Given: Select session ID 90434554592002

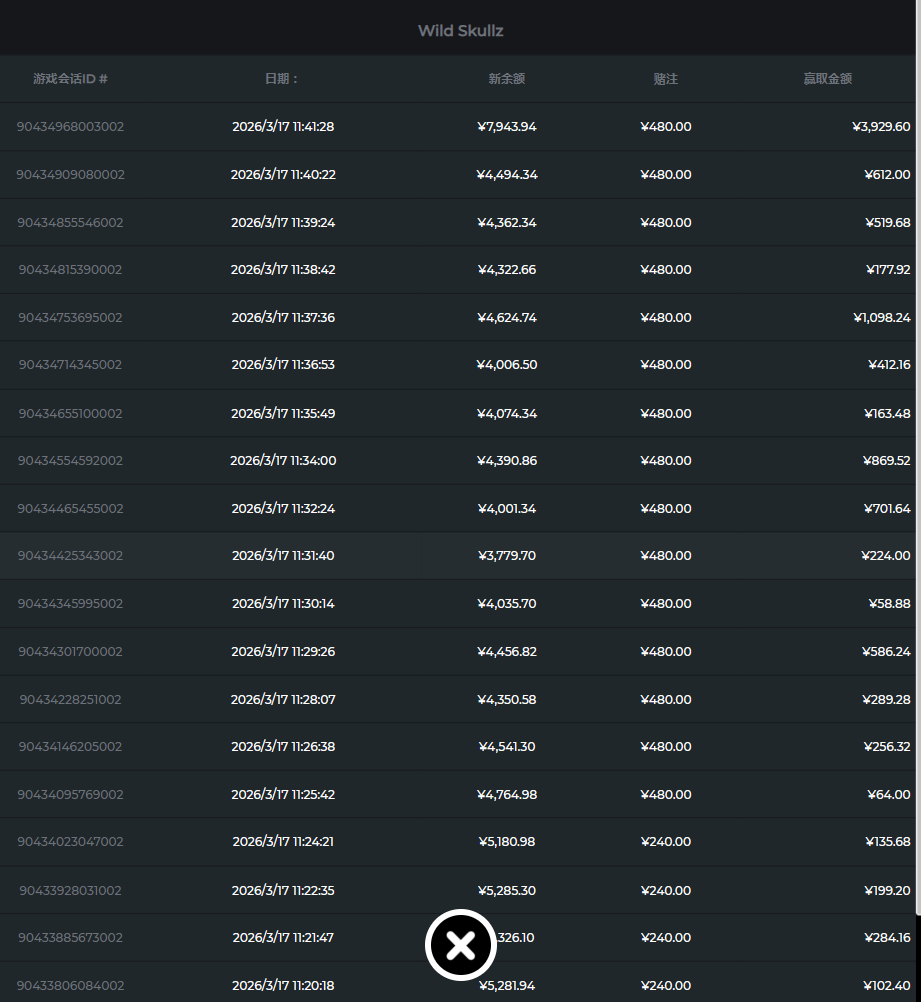Looking at the screenshot, I should point(70,461).
